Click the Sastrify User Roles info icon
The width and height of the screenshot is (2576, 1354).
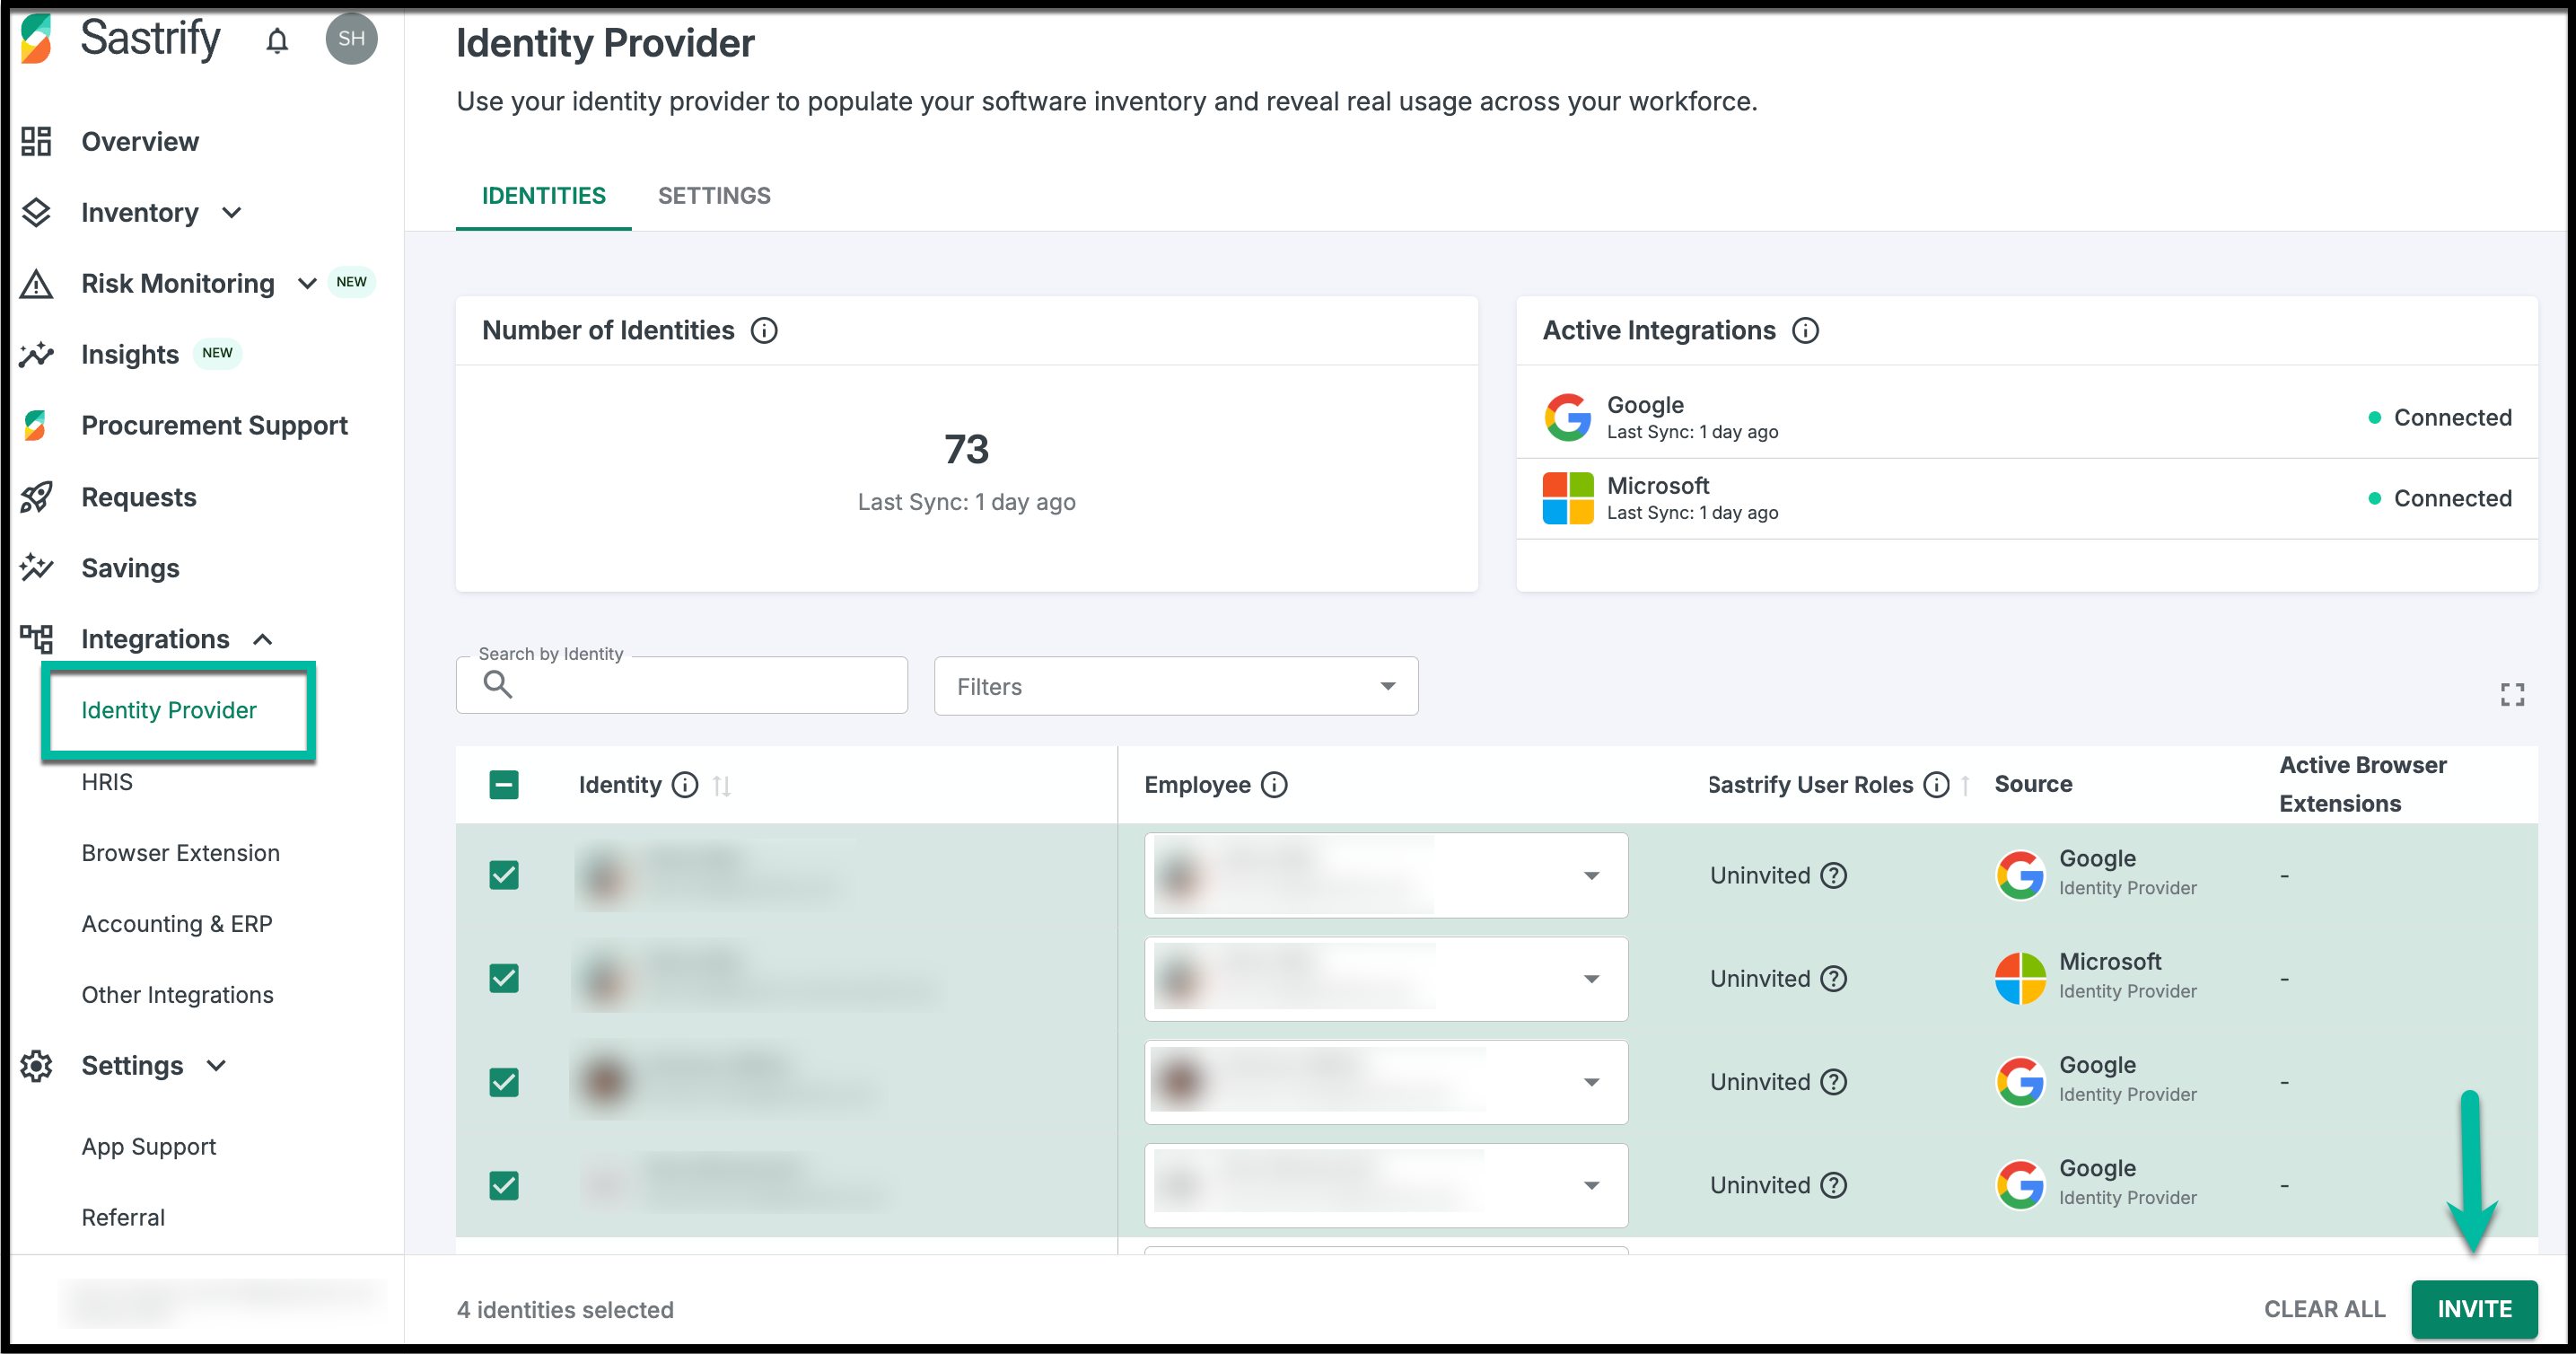(1937, 785)
